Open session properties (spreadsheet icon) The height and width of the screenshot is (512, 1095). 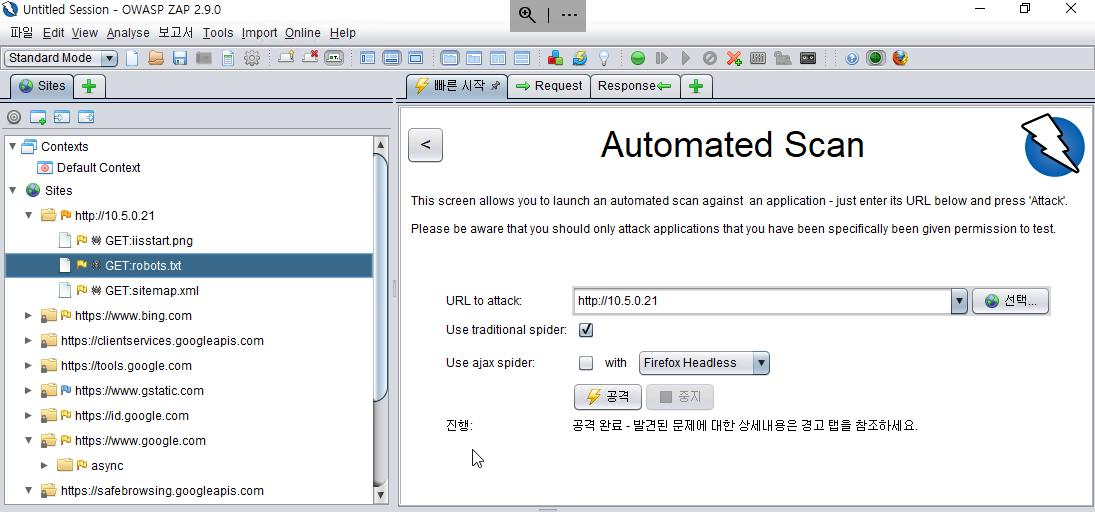[x=228, y=59]
